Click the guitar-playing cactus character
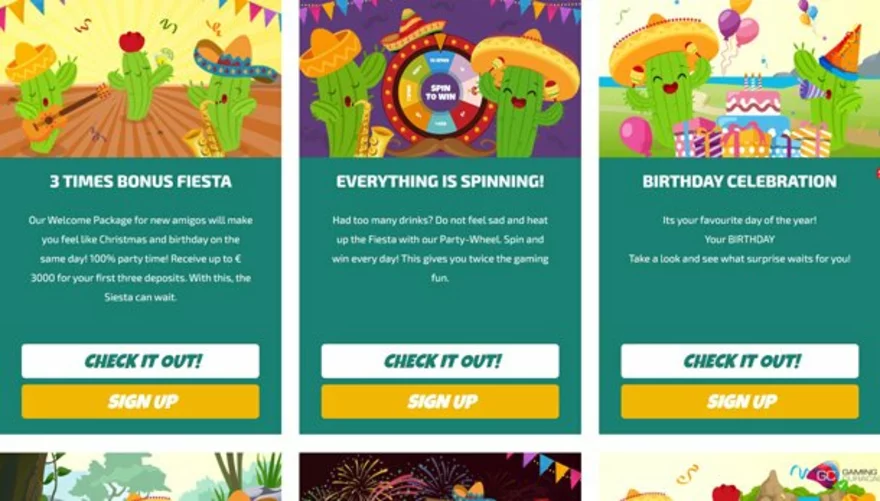 click(x=42, y=98)
